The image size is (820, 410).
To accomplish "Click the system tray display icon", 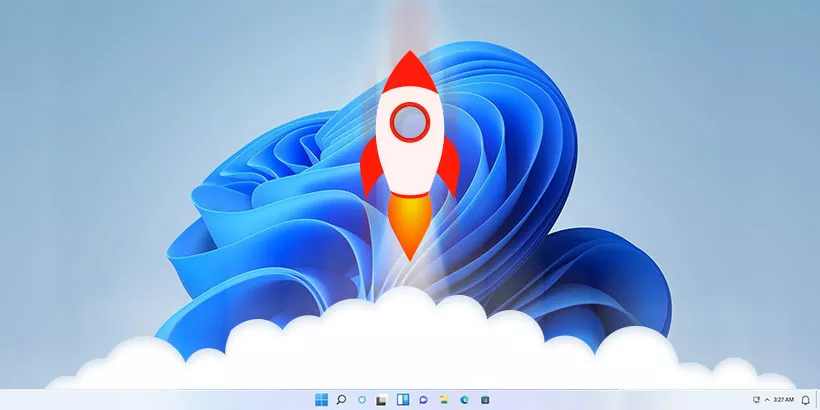I will (756, 400).
